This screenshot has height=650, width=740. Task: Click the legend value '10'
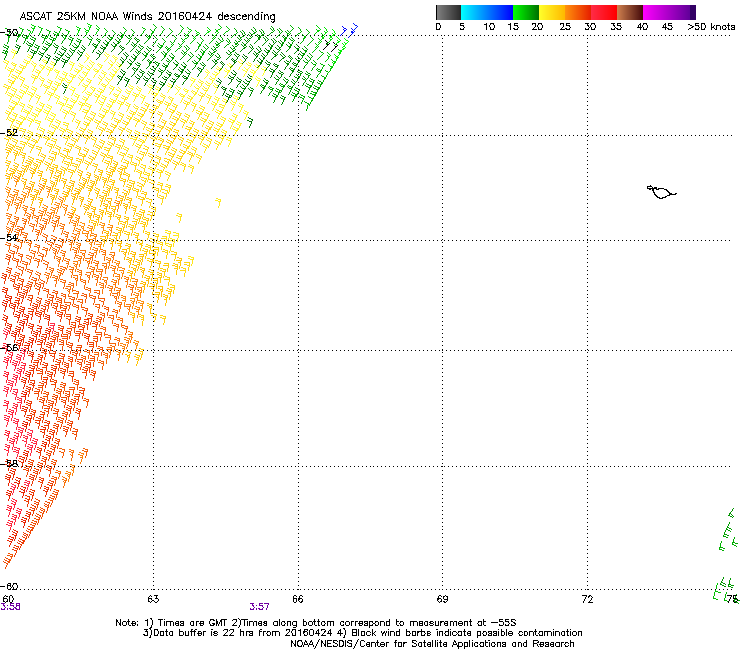point(489,26)
